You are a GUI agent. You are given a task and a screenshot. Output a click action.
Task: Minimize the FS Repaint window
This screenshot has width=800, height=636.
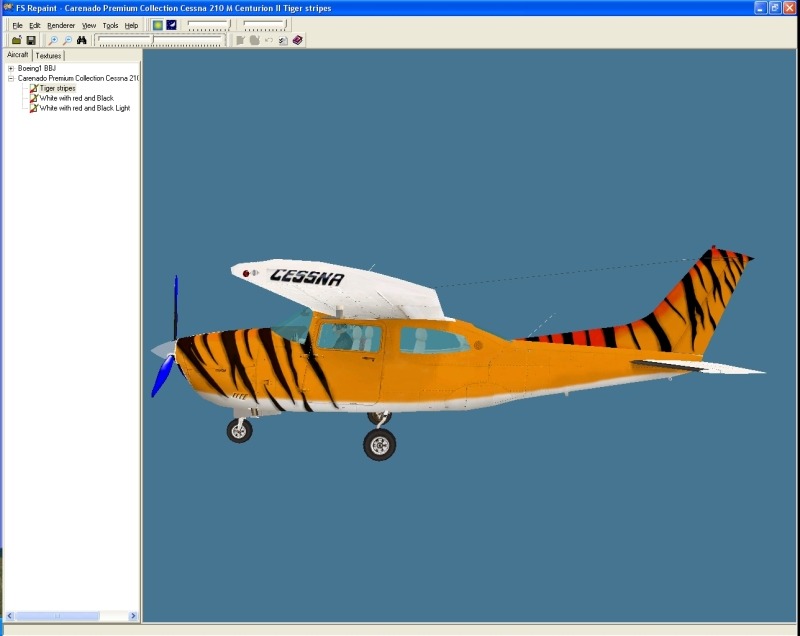click(x=761, y=8)
